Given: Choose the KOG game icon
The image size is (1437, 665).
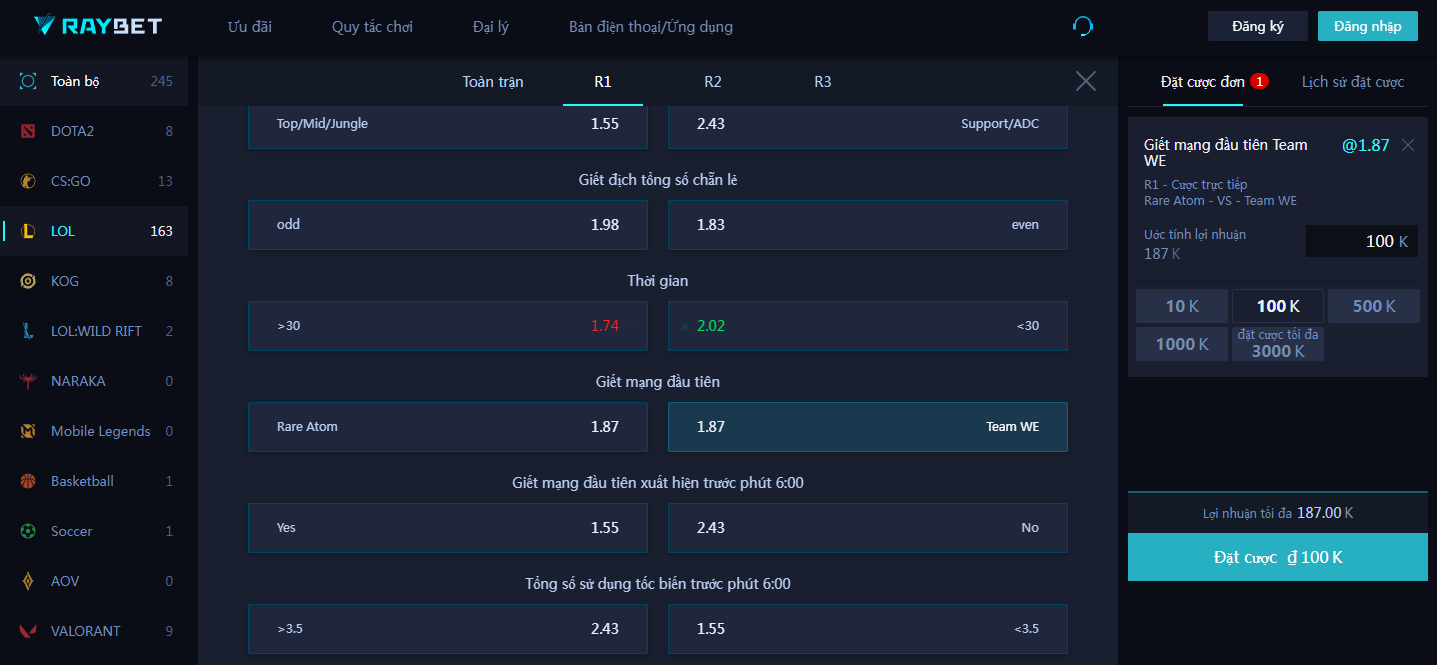Looking at the screenshot, I should [28, 281].
